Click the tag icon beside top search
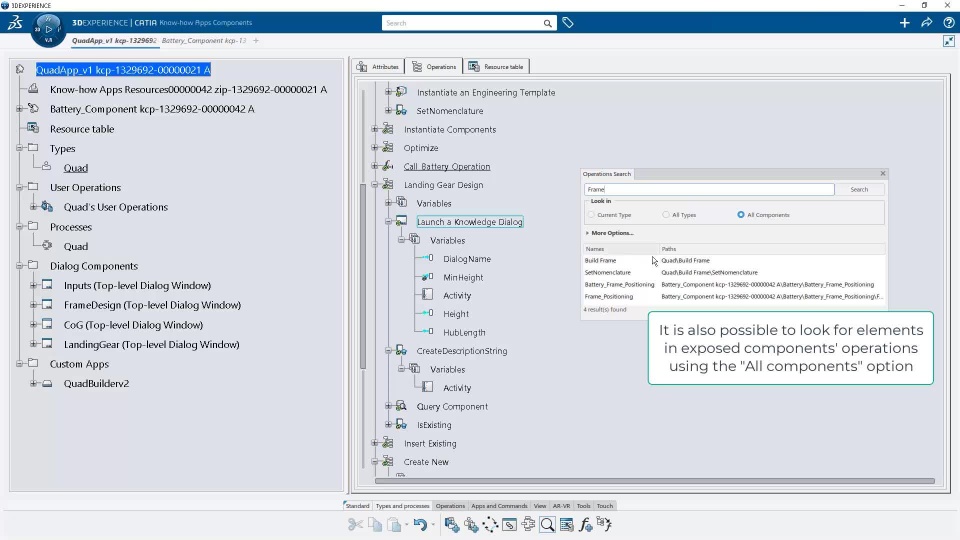 (568, 23)
